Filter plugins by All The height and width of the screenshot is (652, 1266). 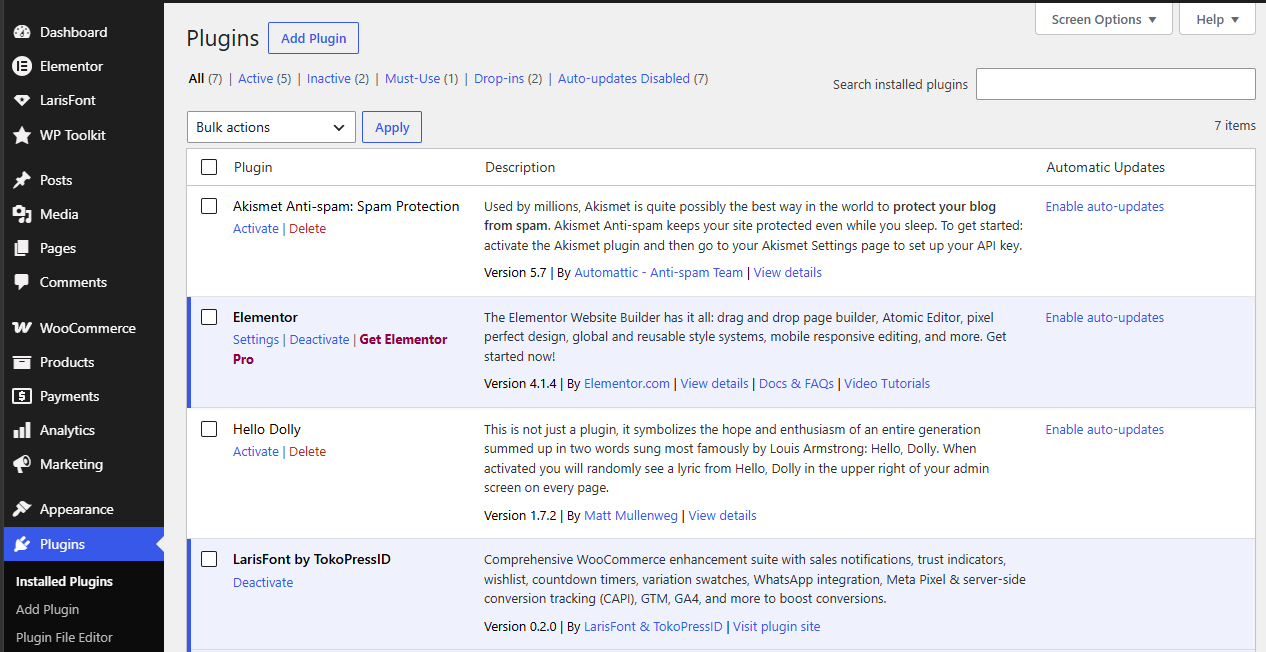[196, 78]
